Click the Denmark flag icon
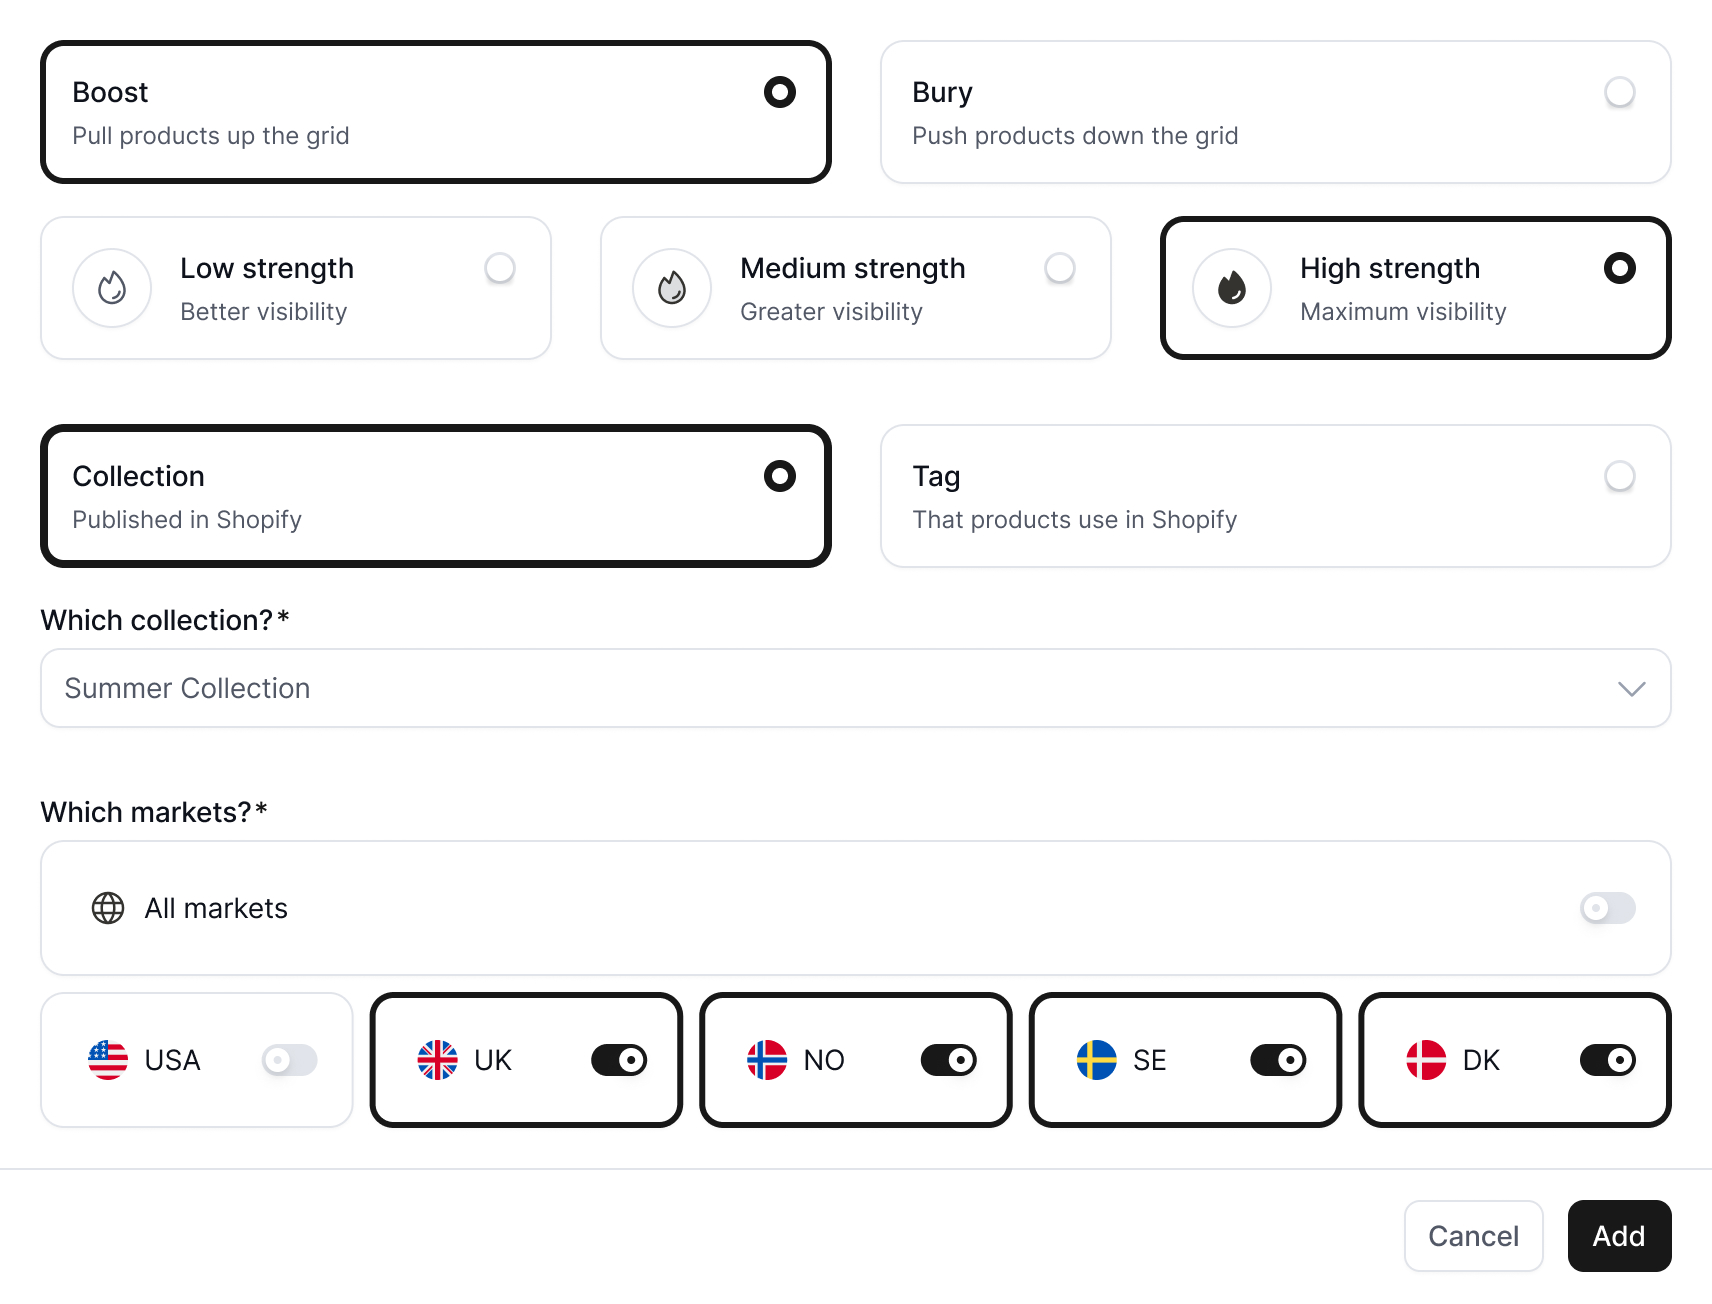Screen dimensions: 1712x1304 [1426, 1060]
